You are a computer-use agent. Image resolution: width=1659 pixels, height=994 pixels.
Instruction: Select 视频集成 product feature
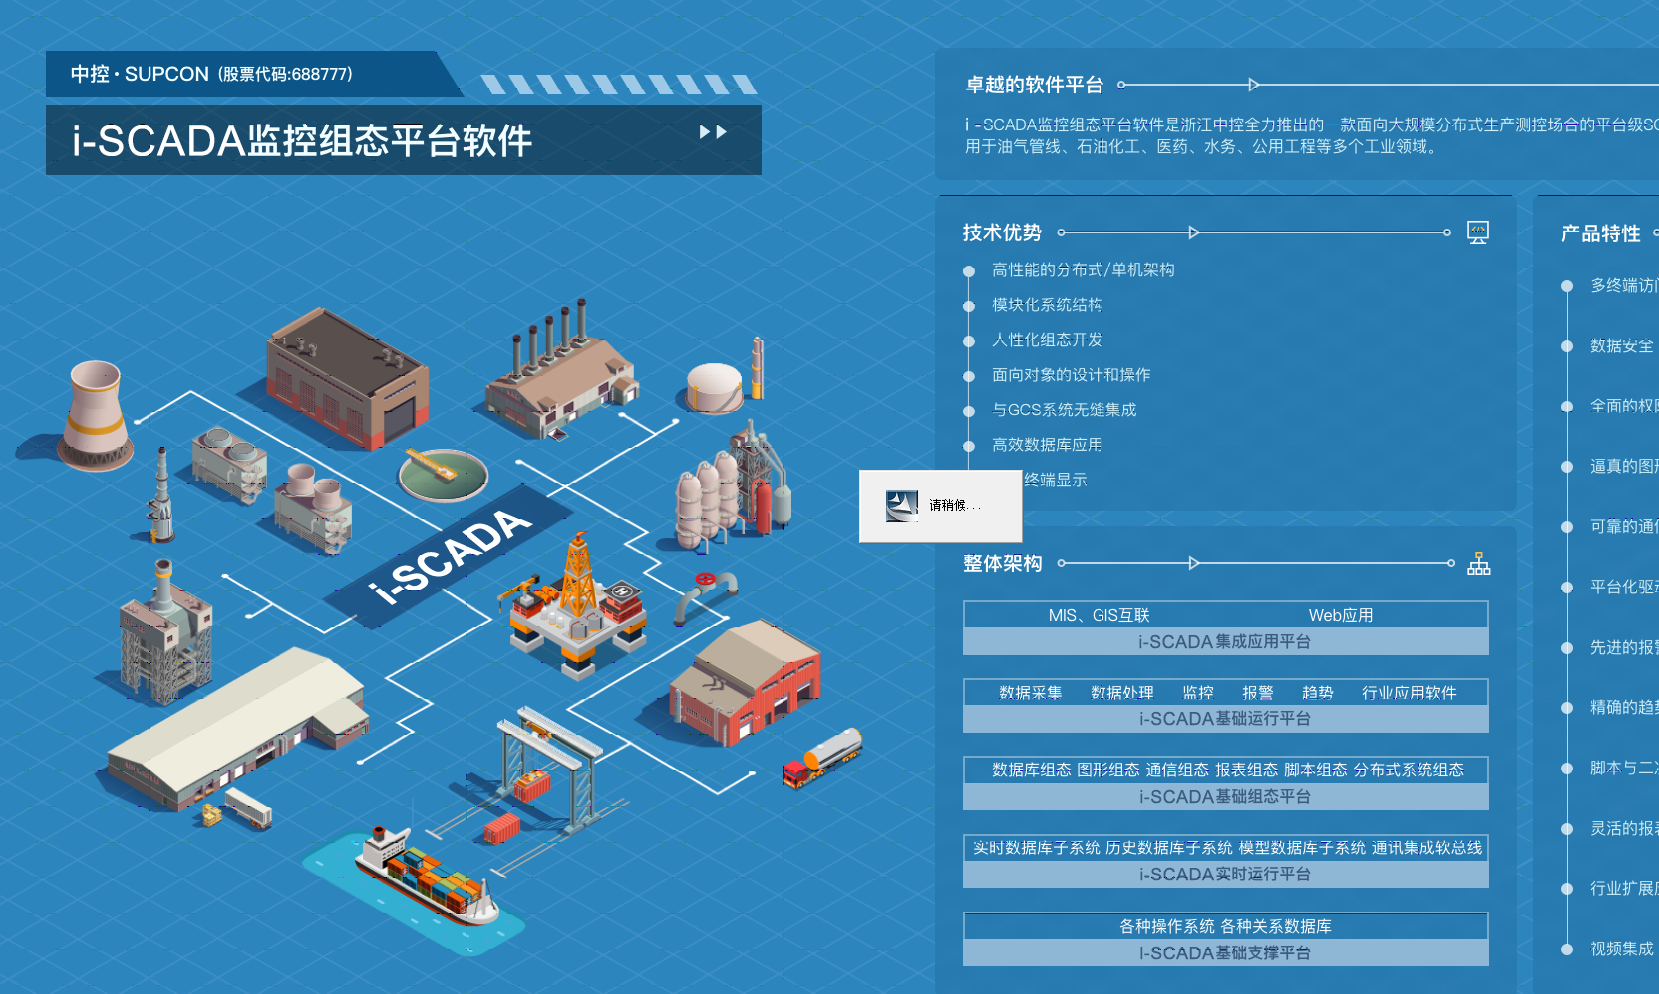[1622, 949]
